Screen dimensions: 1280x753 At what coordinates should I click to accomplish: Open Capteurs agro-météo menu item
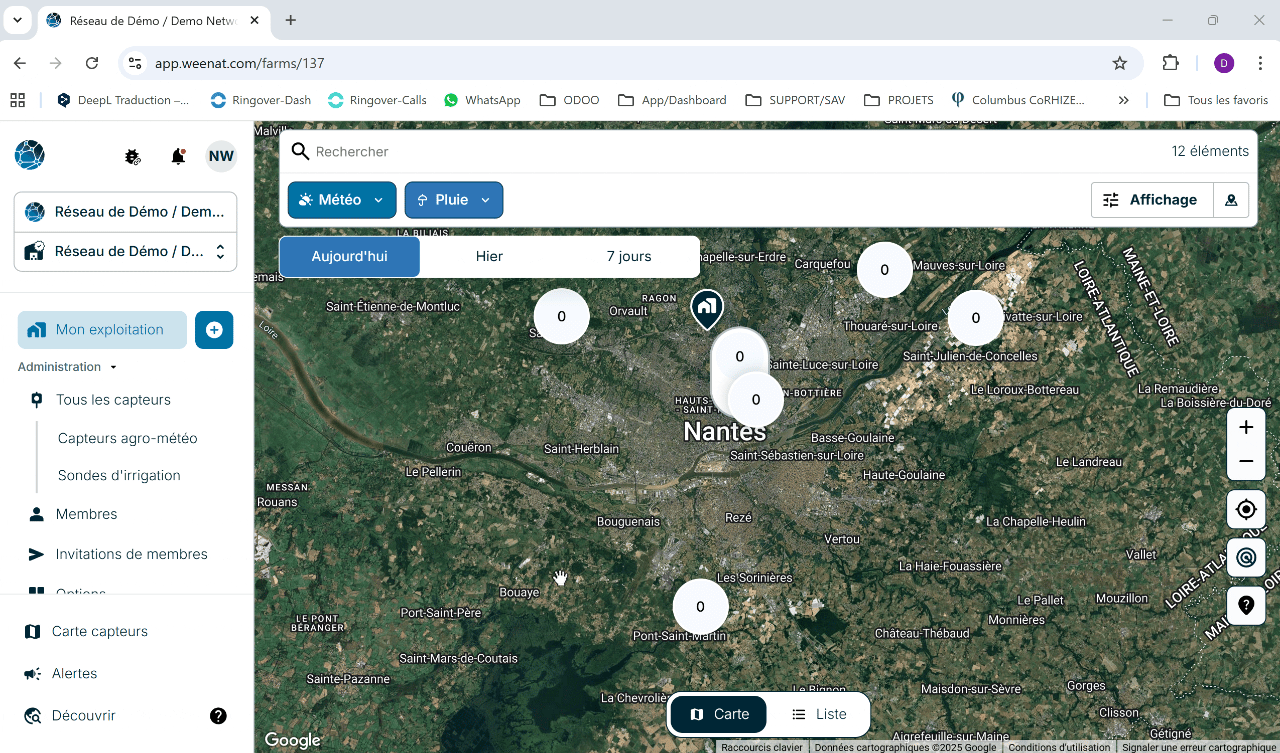coord(128,438)
